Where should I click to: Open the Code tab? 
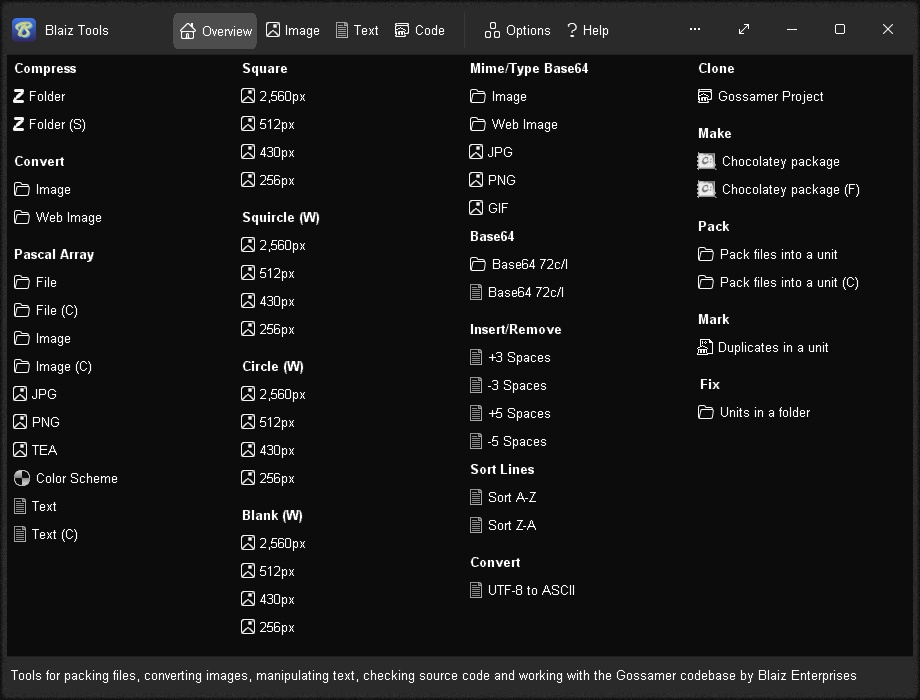coord(419,30)
